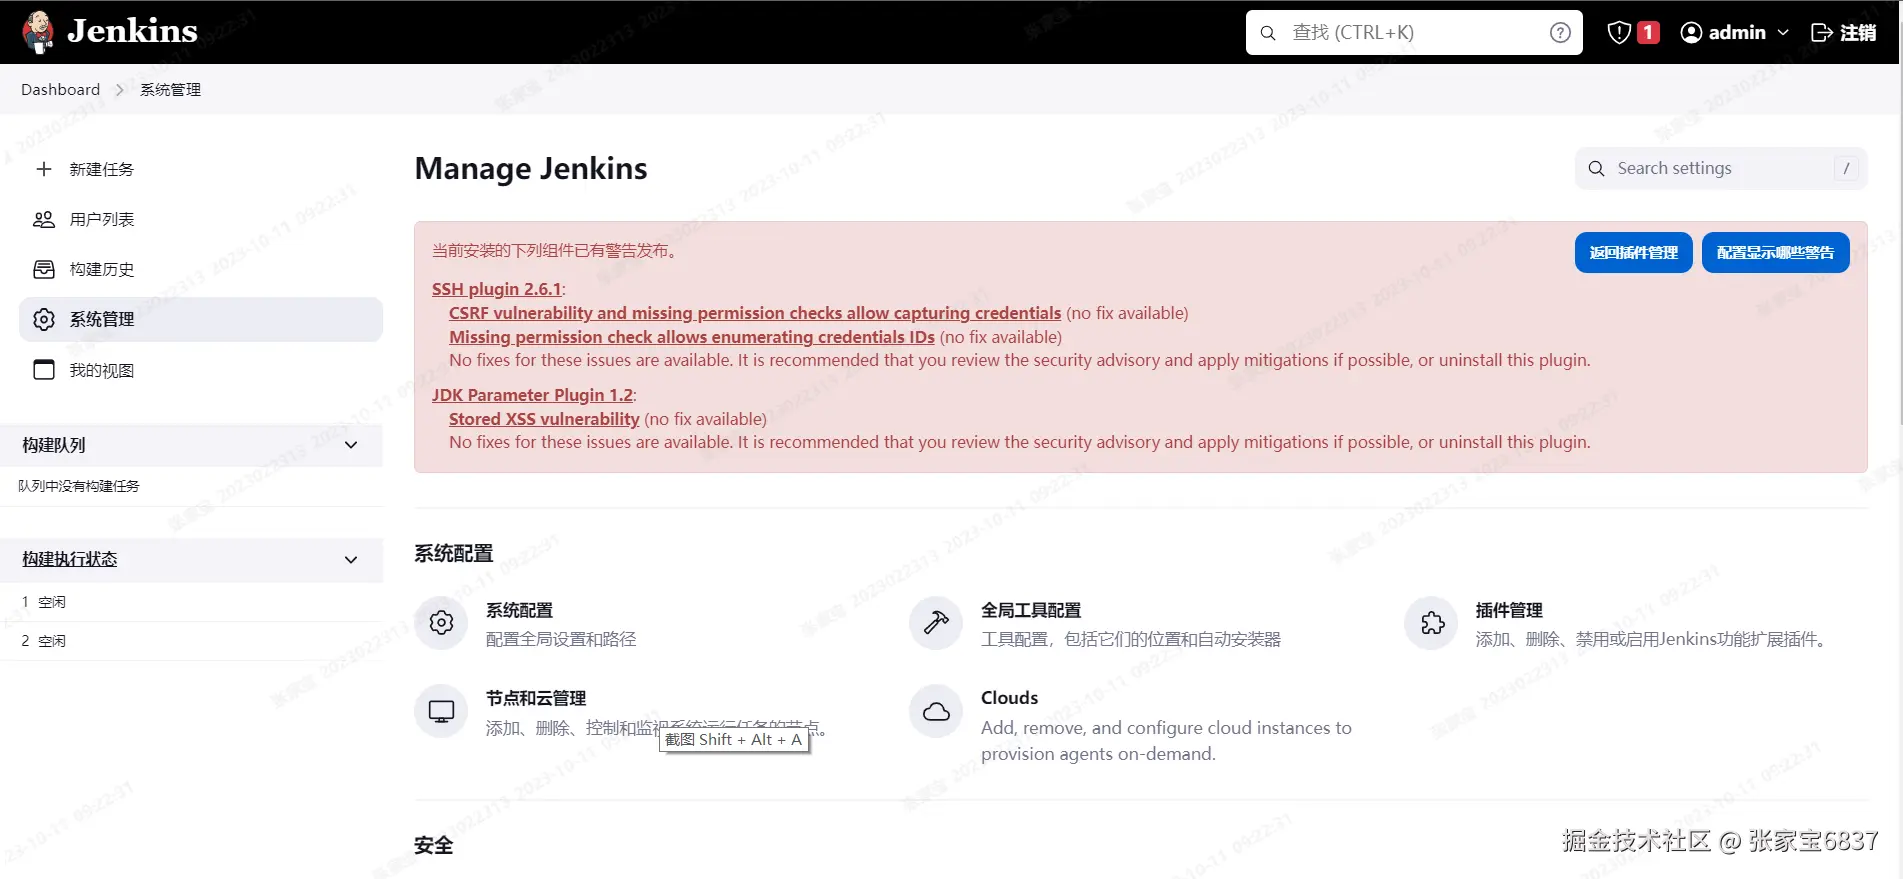Click the 注销 logout button
This screenshot has height=879, width=1903.
[1843, 33]
